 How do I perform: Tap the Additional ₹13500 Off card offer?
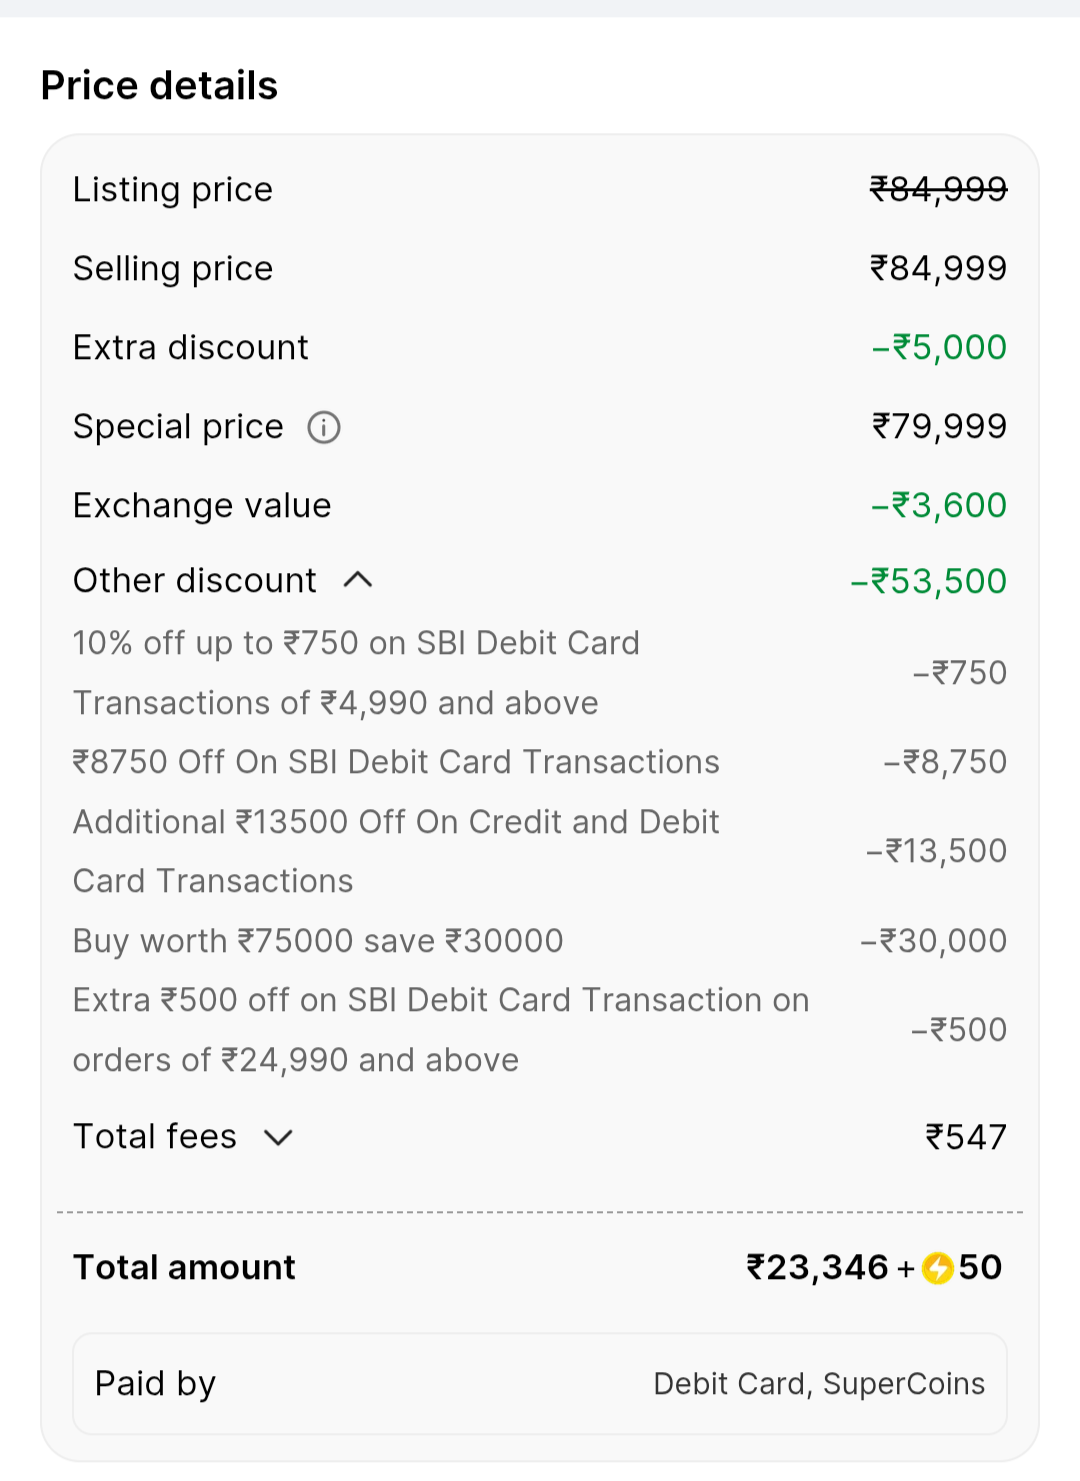(396, 851)
